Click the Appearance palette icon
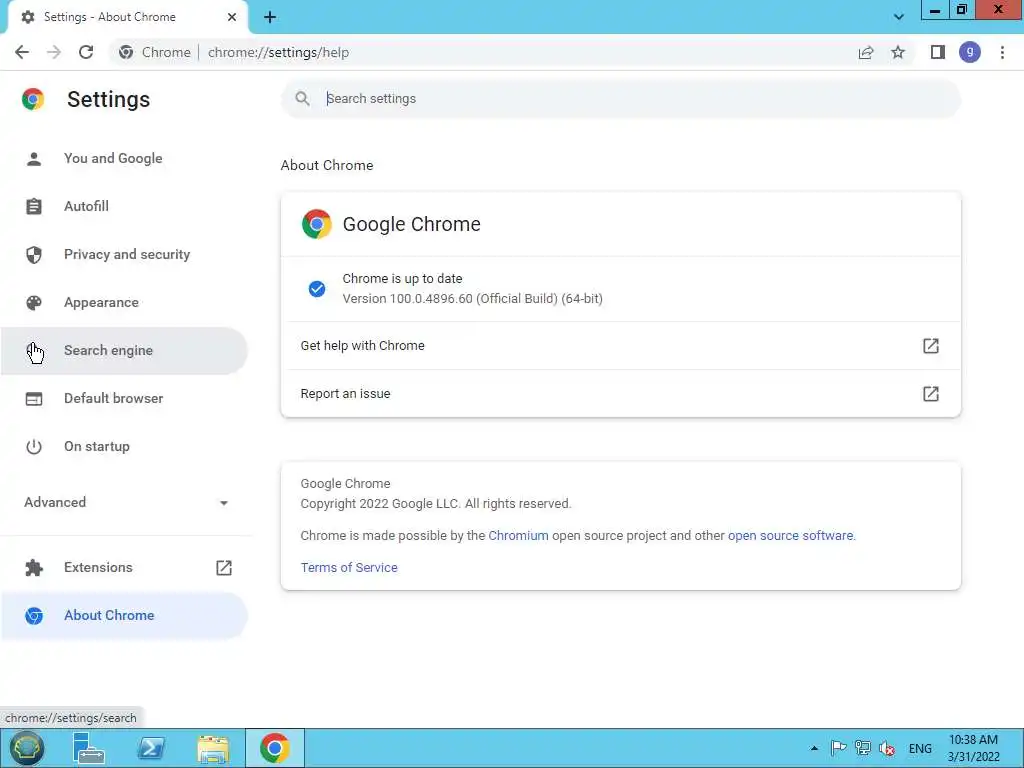This screenshot has width=1024, height=768. 34,302
